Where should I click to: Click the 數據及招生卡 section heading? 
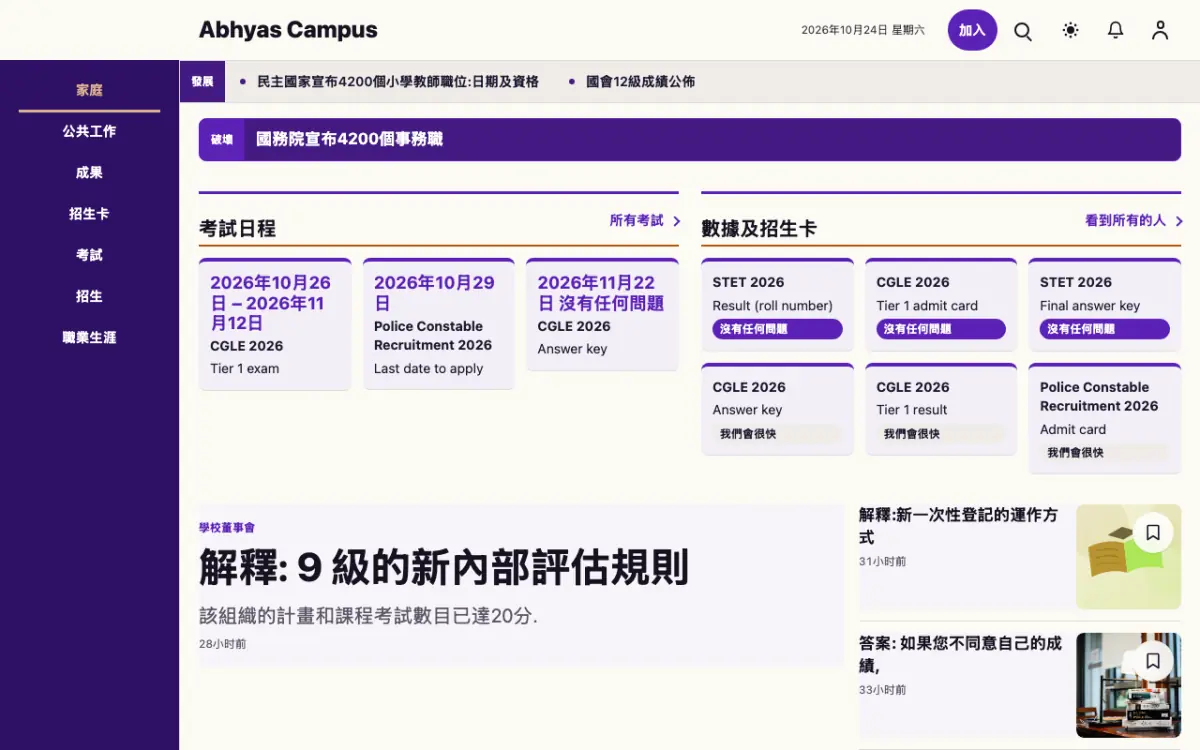click(x=759, y=229)
